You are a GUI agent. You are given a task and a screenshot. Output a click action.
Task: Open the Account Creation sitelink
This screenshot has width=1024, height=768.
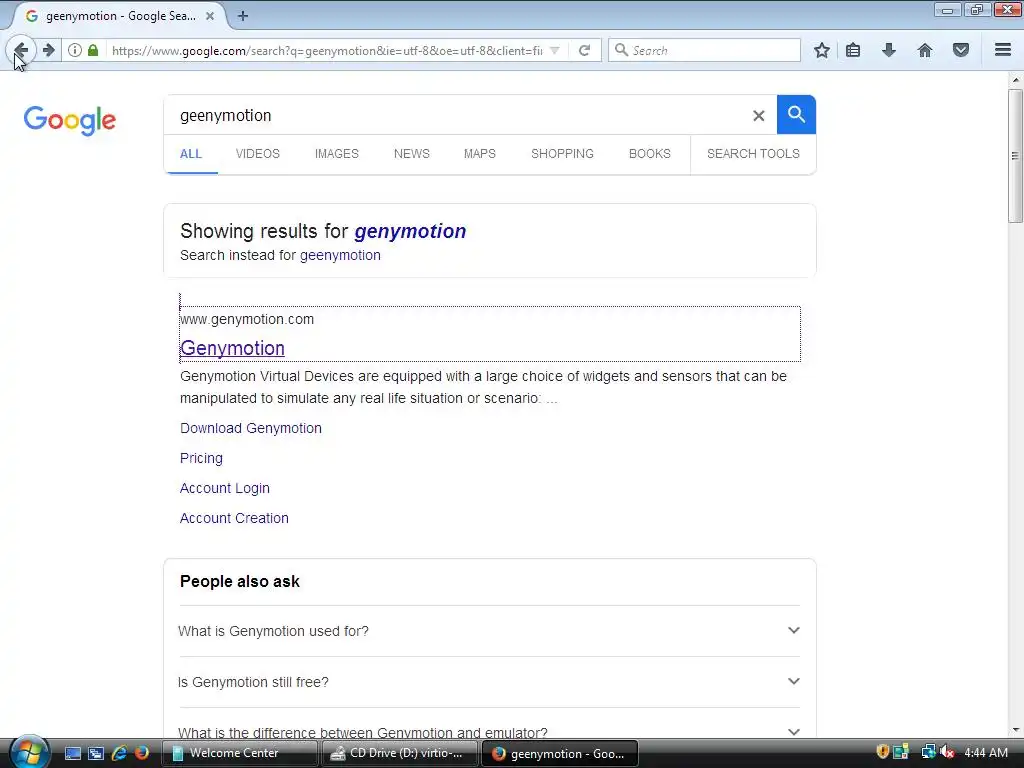(234, 519)
